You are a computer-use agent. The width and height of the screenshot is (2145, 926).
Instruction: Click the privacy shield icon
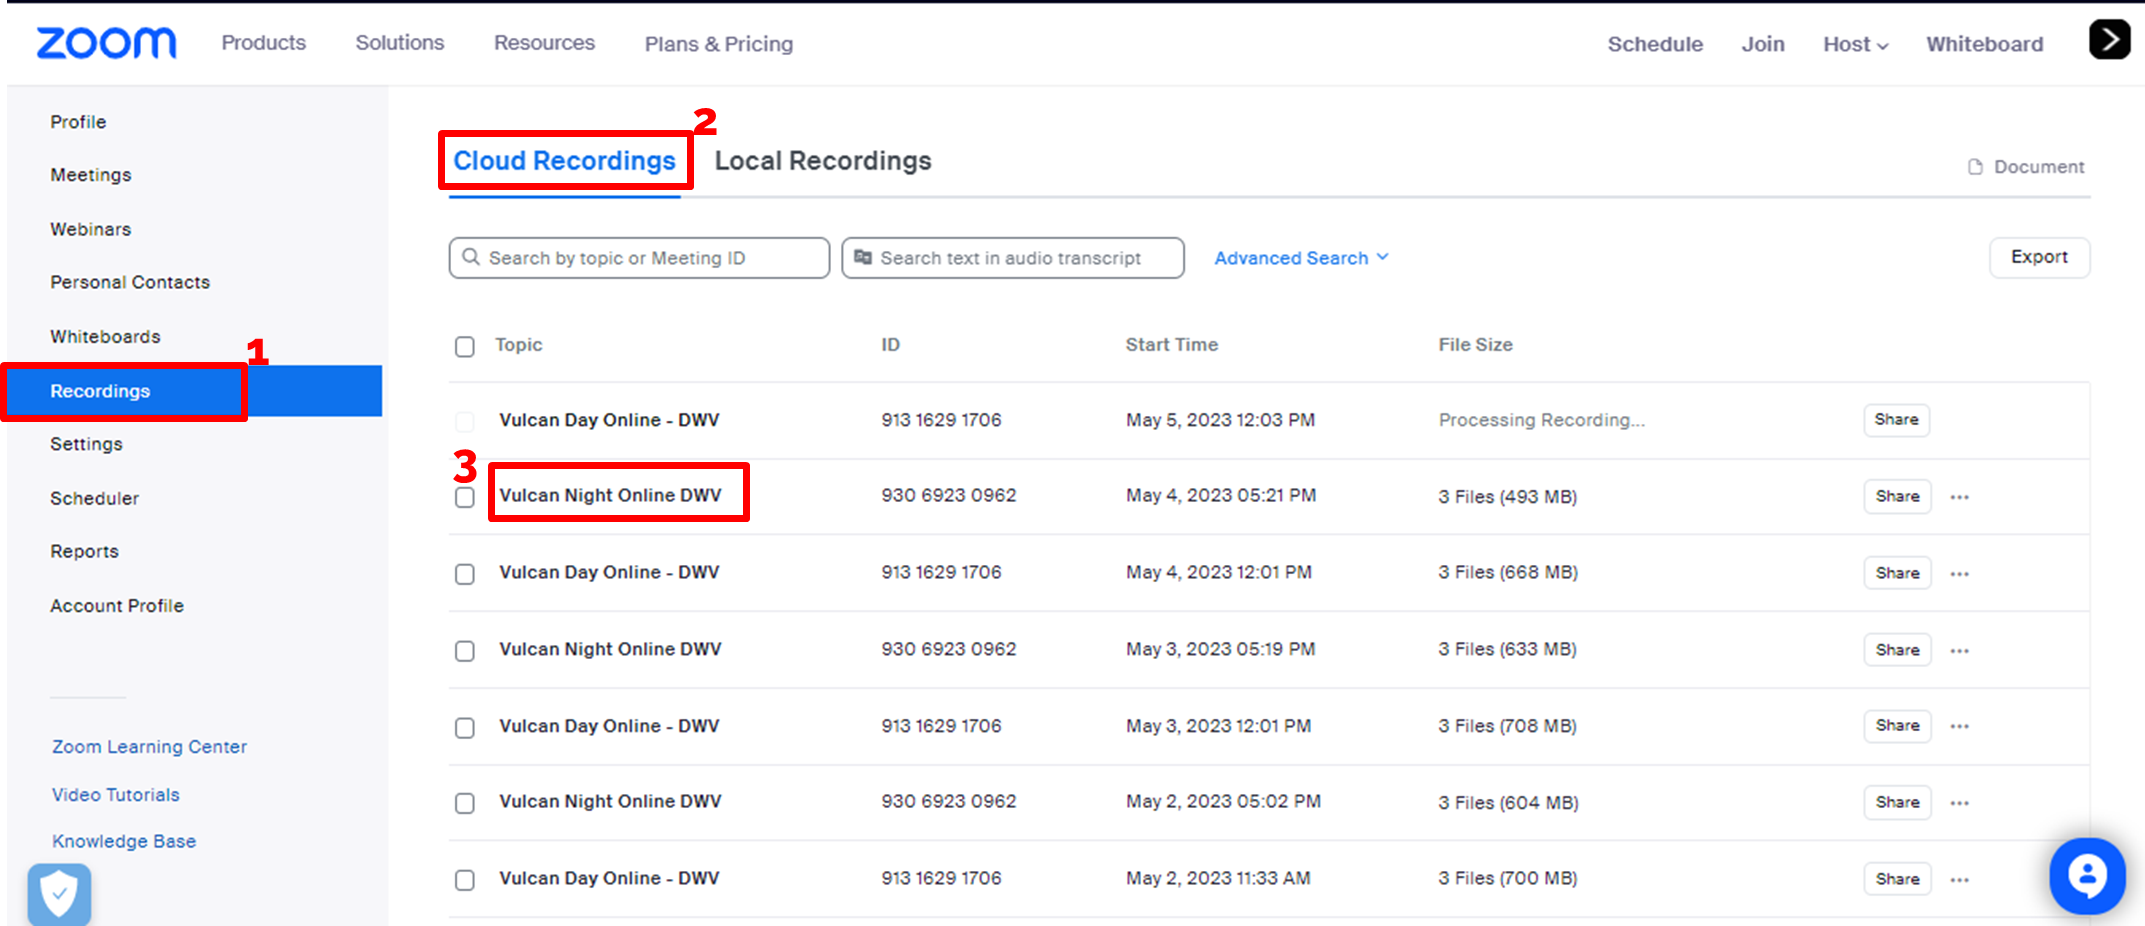(x=59, y=893)
